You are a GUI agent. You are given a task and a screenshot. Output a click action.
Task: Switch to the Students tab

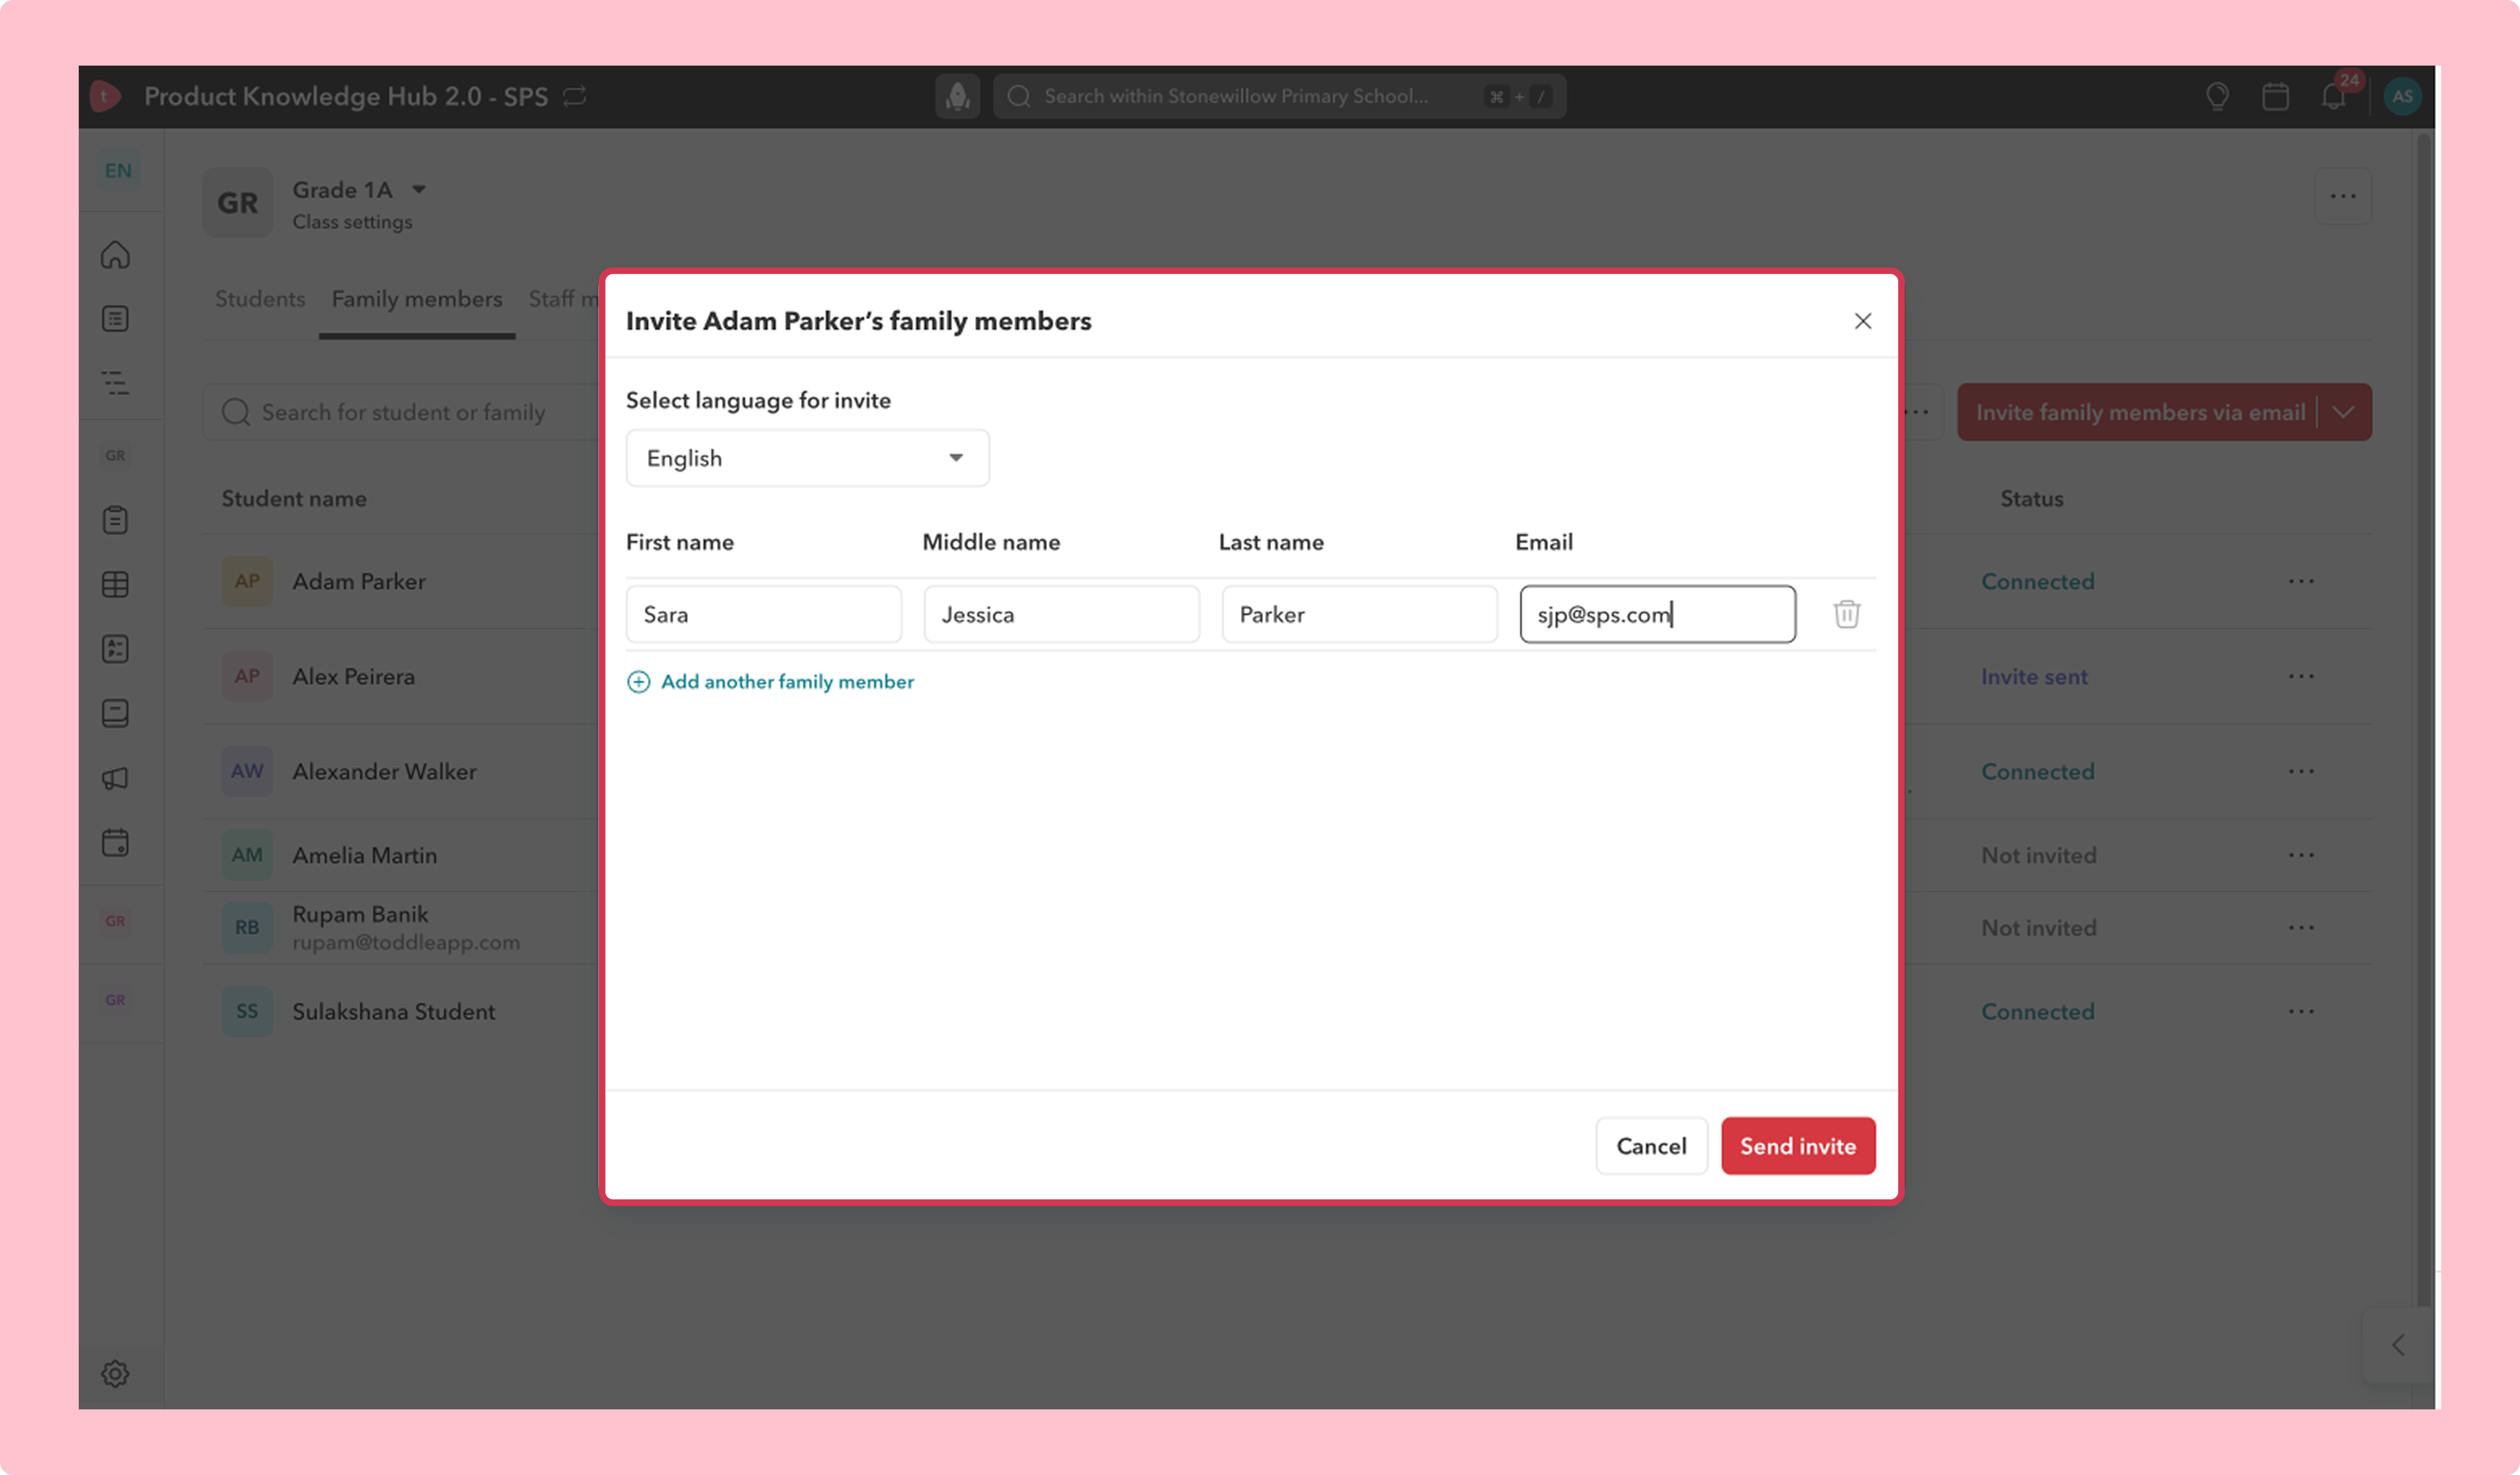(x=260, y=299)
